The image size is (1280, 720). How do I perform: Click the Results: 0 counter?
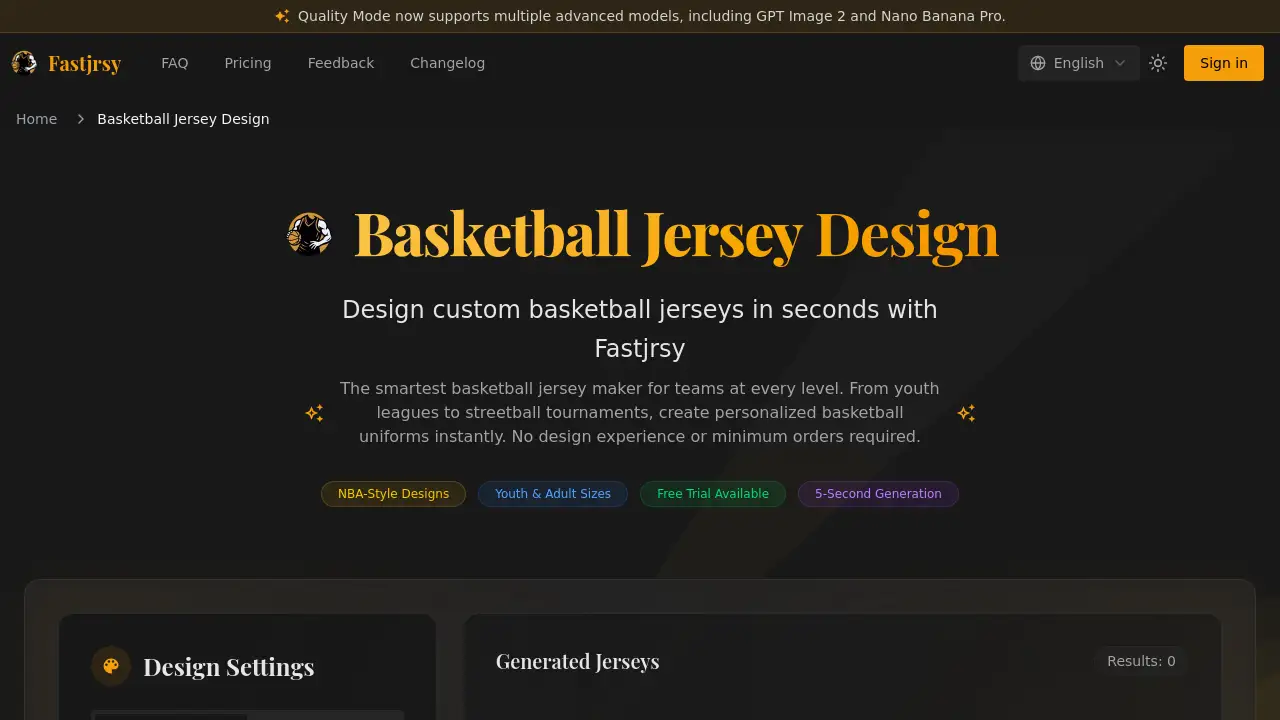tap(1141, 661)
